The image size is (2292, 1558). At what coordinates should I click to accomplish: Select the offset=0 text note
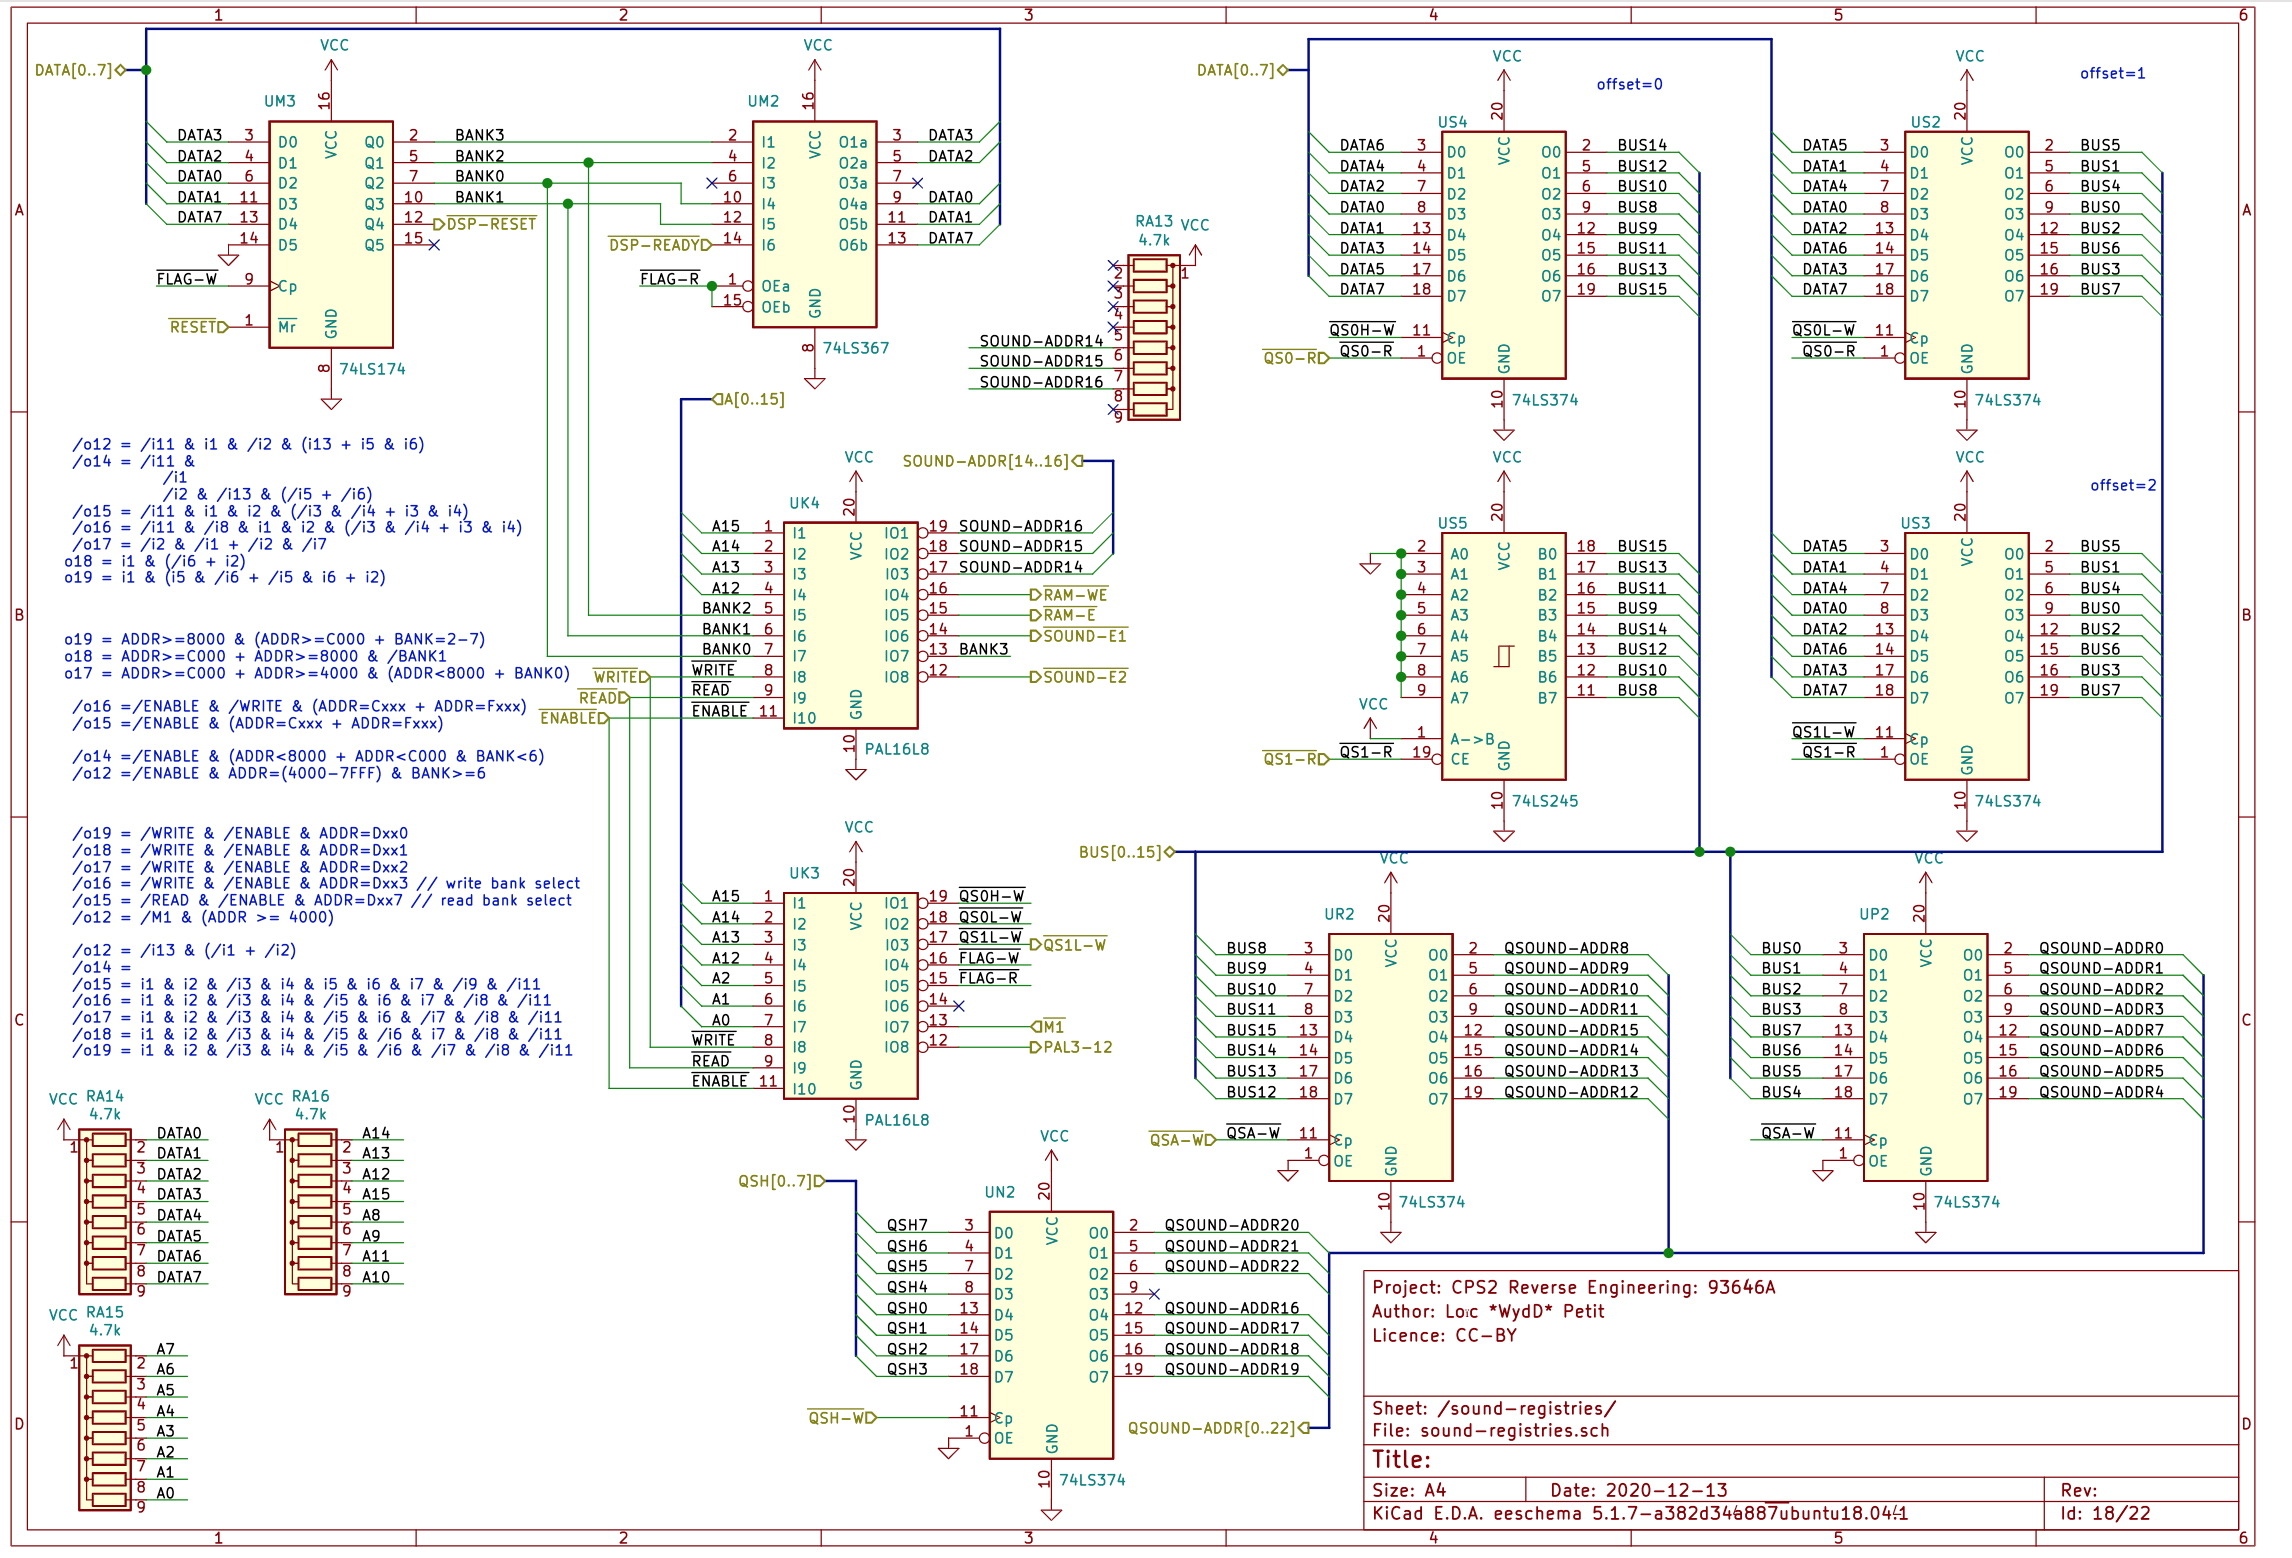(x=1629, y=84)
